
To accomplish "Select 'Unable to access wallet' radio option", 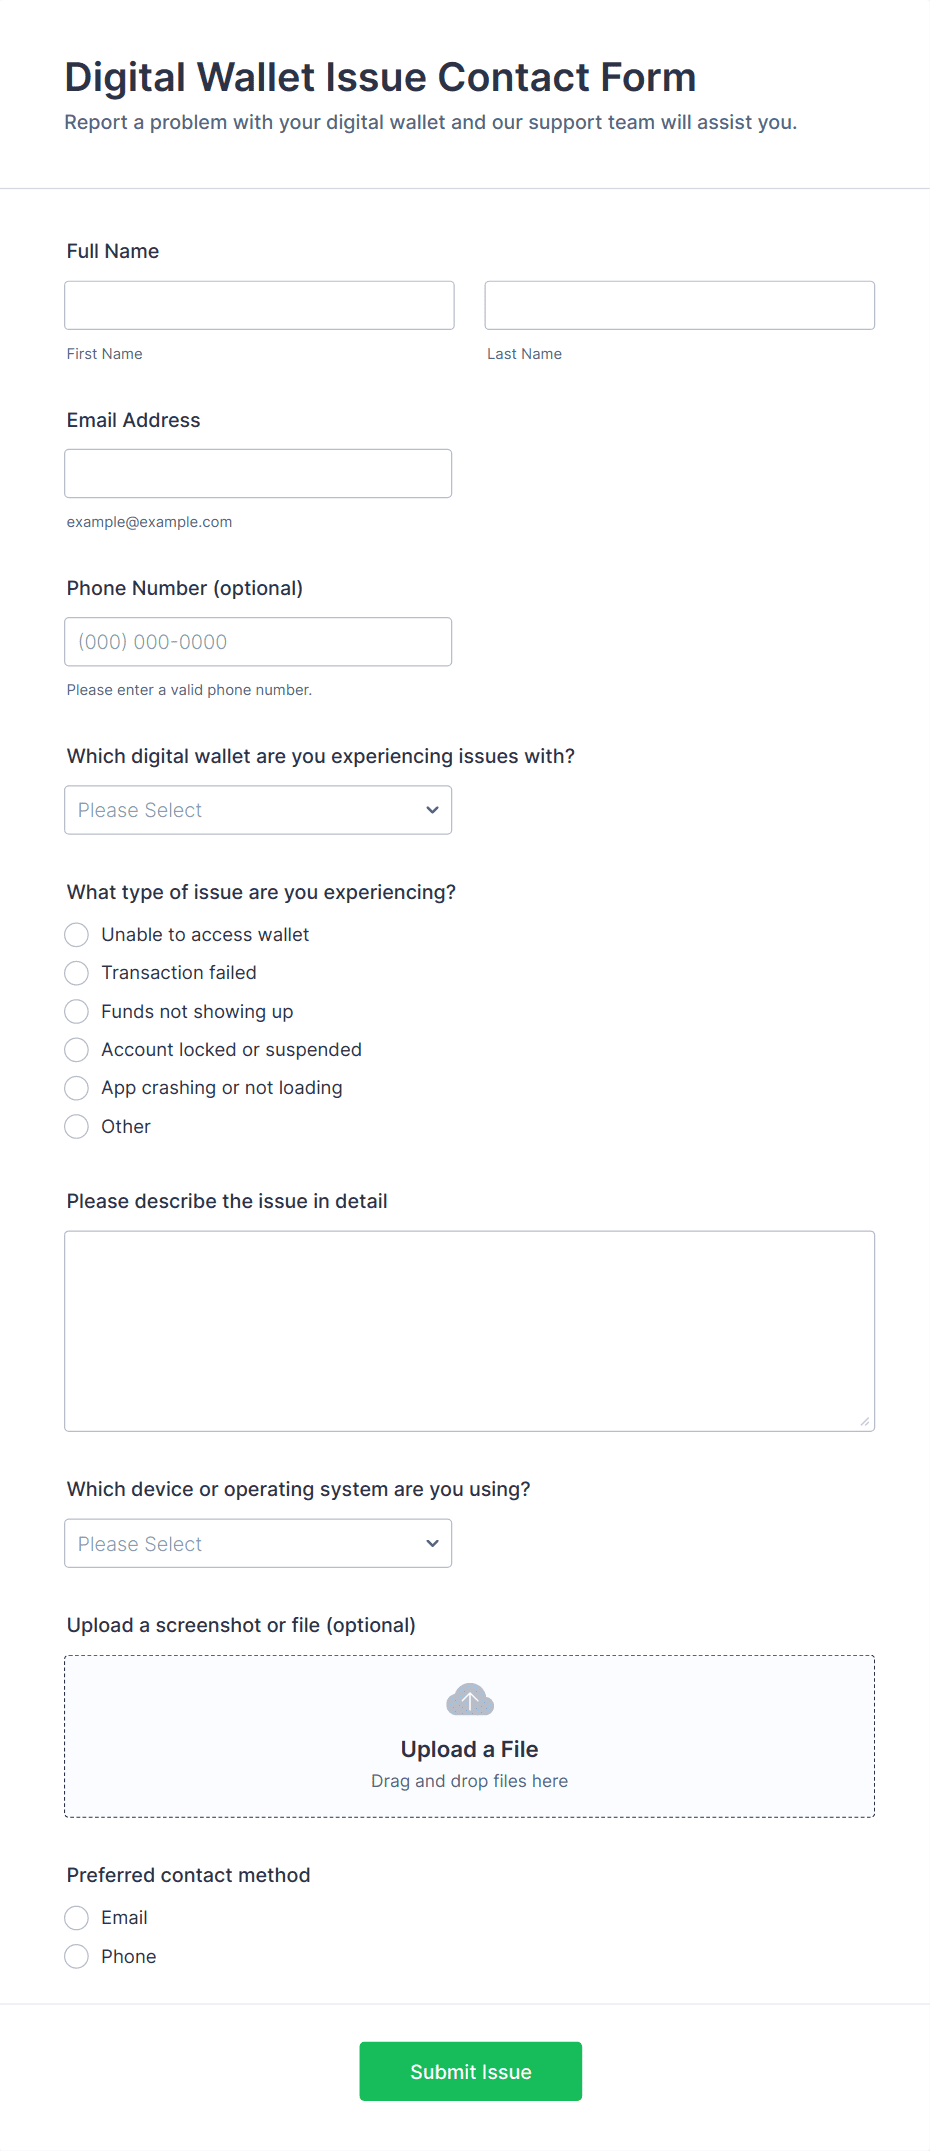I will (76, 935).
